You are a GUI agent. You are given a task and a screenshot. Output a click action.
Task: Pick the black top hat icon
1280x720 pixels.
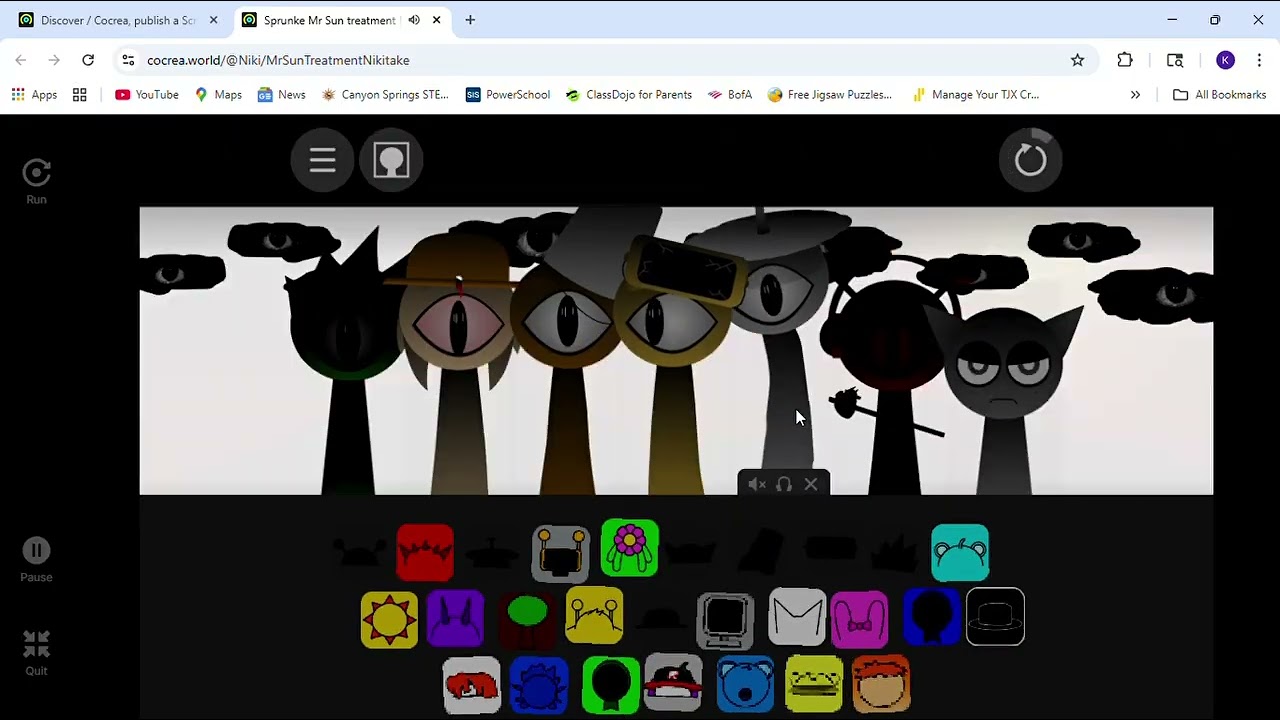click(x=996, y=617)
